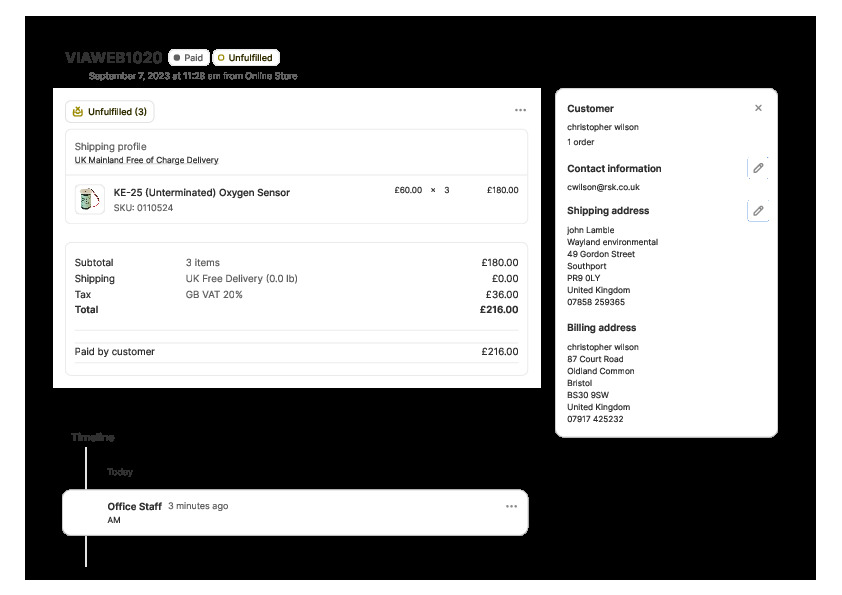Click the cwilson@rsk.co.uk email address

click(x=603, y=187)
